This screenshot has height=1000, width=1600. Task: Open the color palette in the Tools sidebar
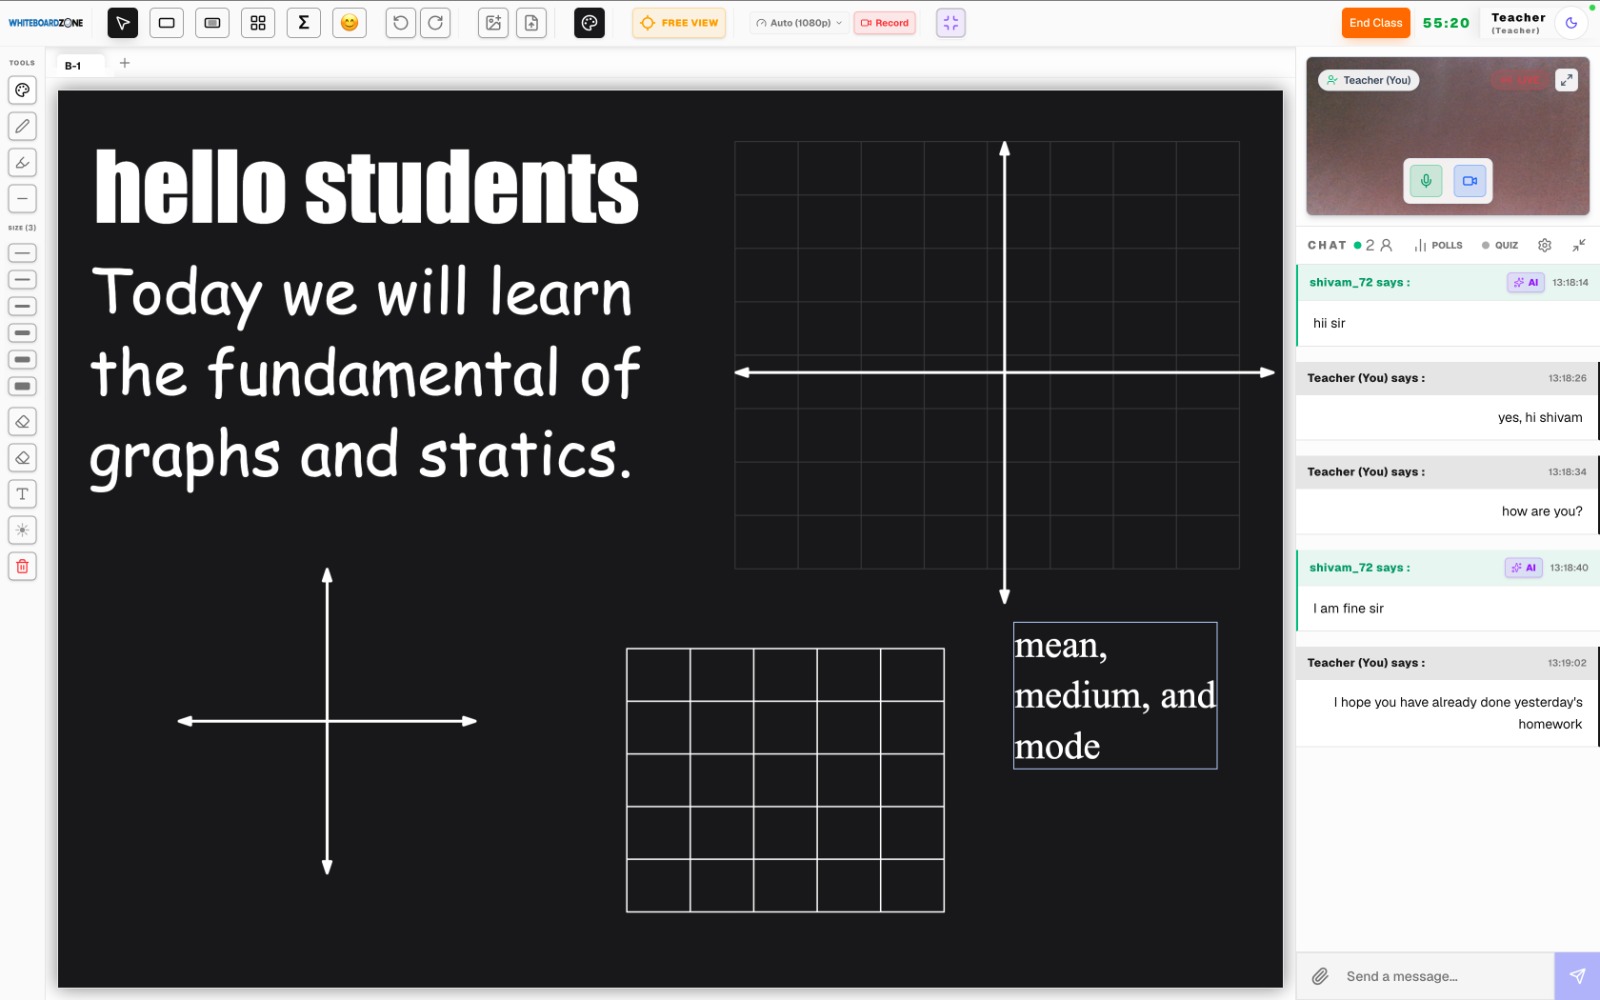point(22,90)
